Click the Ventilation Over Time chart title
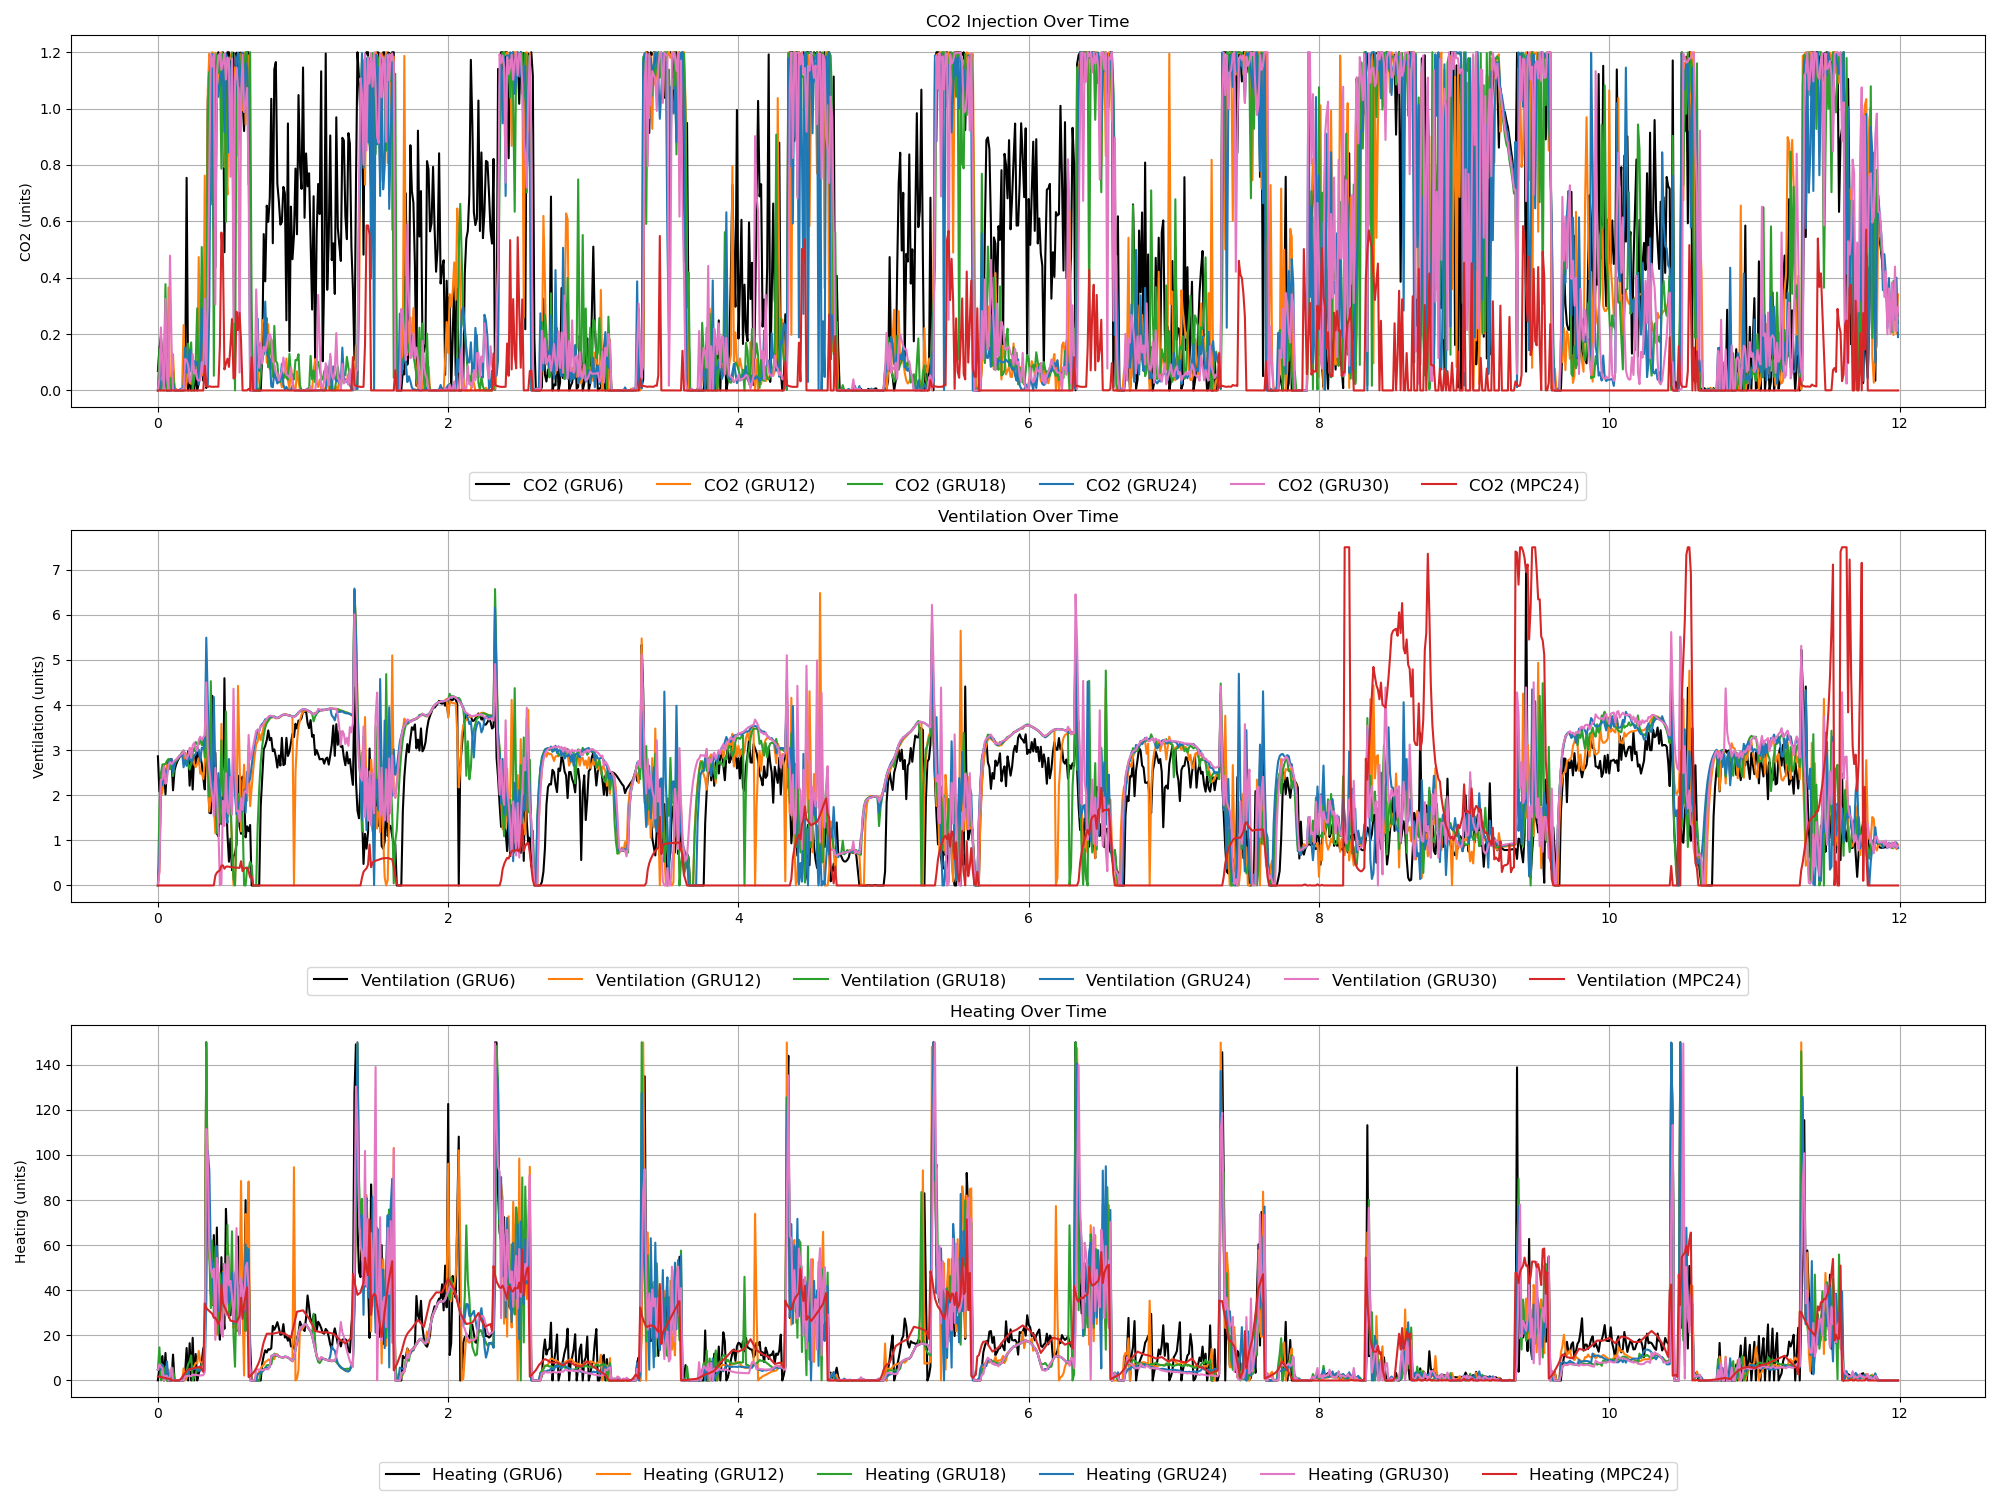 [x=1027, y=517]
